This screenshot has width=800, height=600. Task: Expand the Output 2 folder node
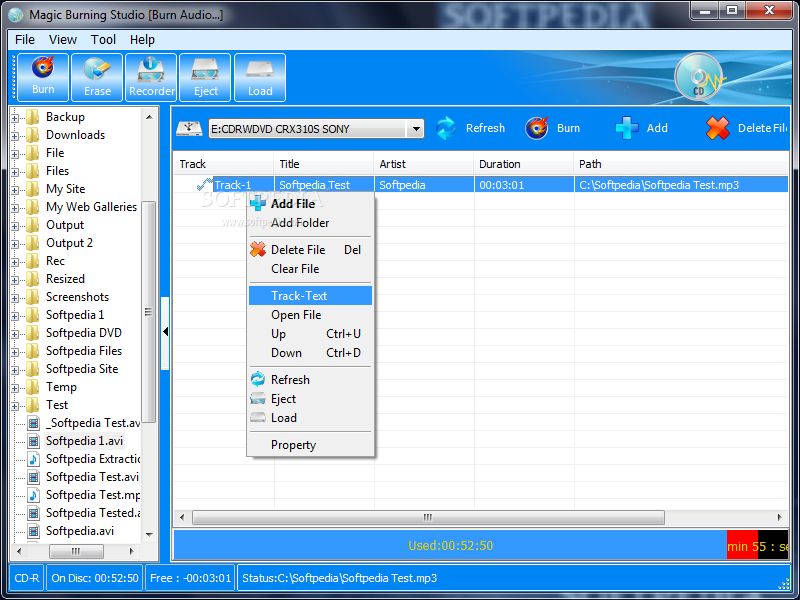point(15,244)
